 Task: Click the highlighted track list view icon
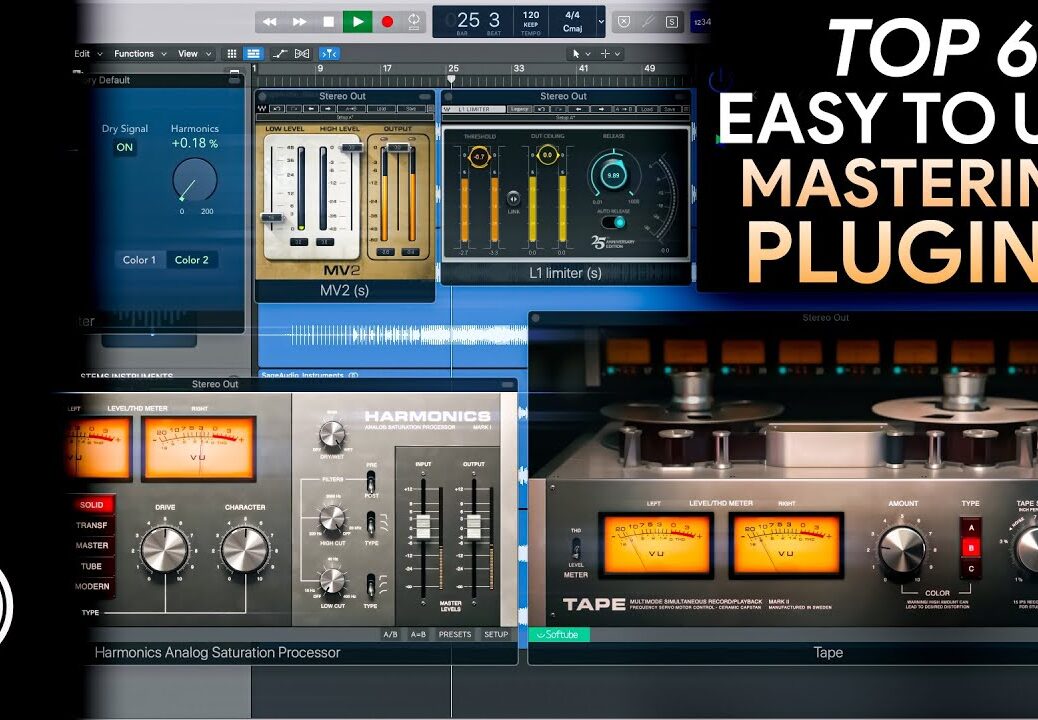(253, 54)
